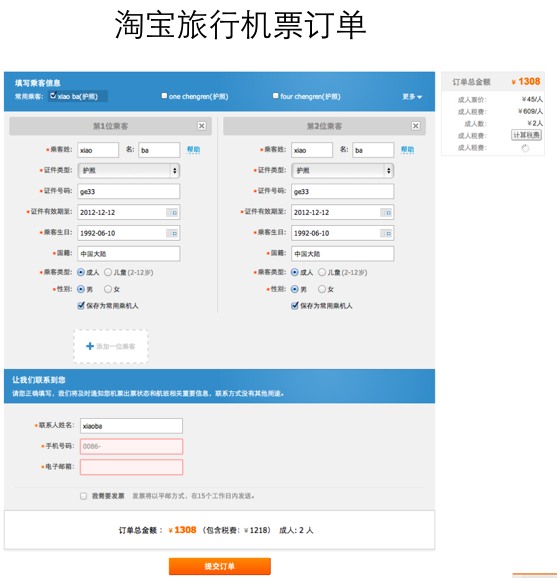This screenshot has width=559, height=579.
Task: Click the 计算税费 button
Action: 526,135
